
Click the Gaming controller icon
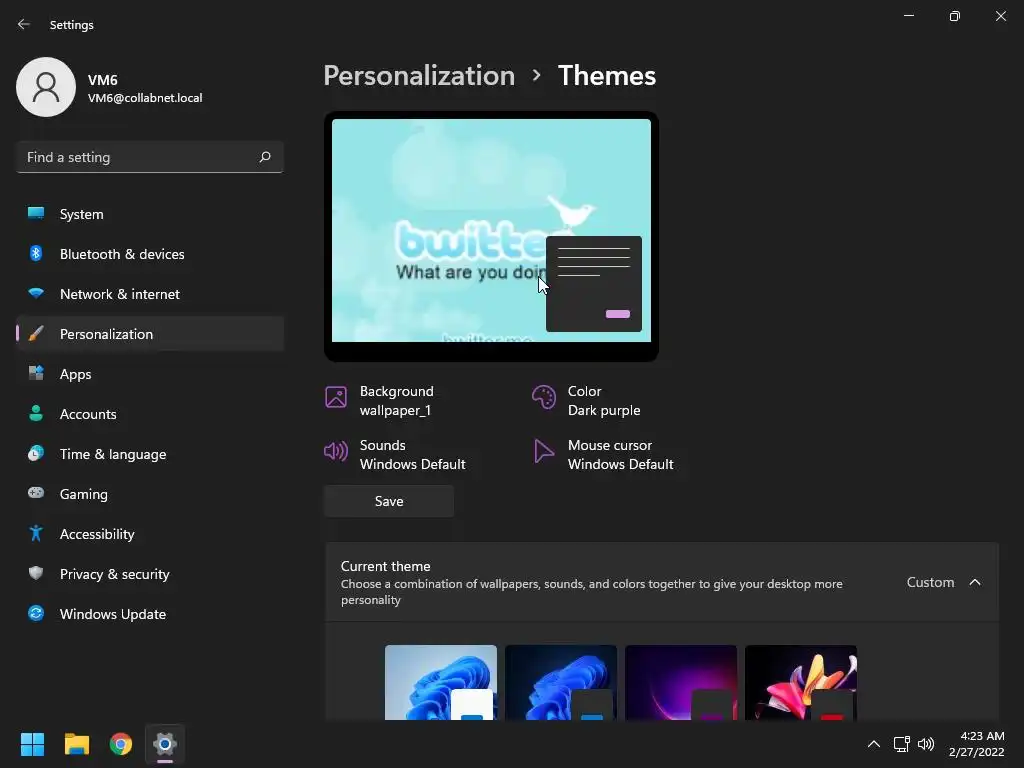(36, 493)
